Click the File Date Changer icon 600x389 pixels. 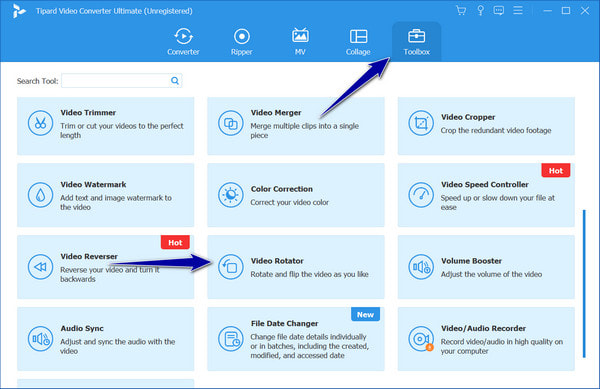pyautogui.click(x=230, y=339)
